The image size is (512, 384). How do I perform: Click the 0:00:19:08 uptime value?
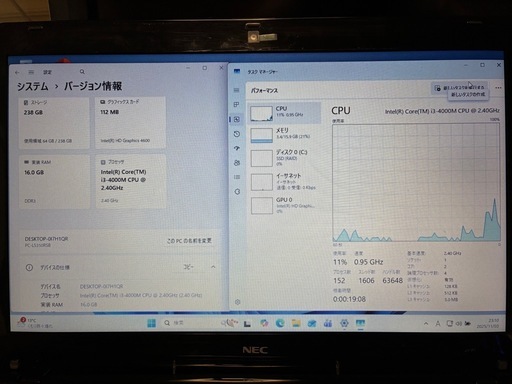click(349, 299)
